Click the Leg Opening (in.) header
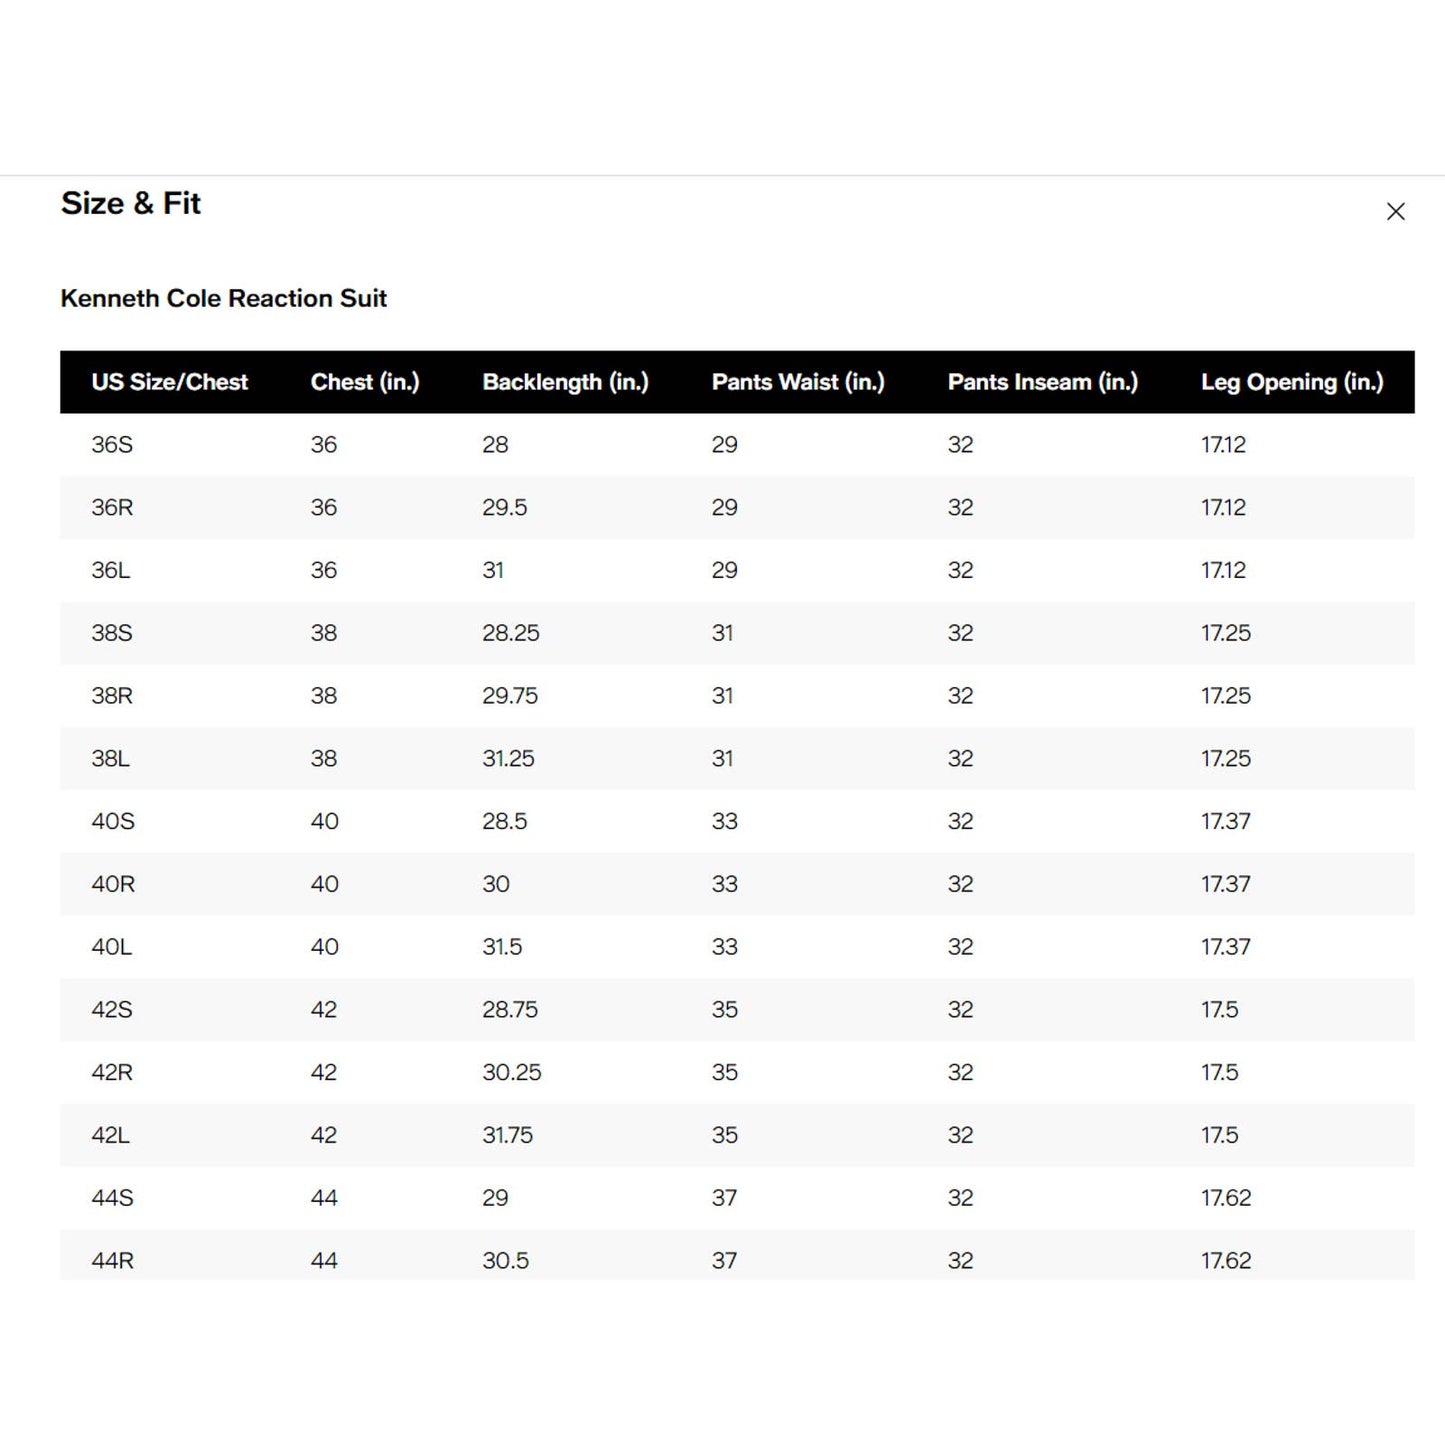1445x1445 pixels. coord(1291,382)
